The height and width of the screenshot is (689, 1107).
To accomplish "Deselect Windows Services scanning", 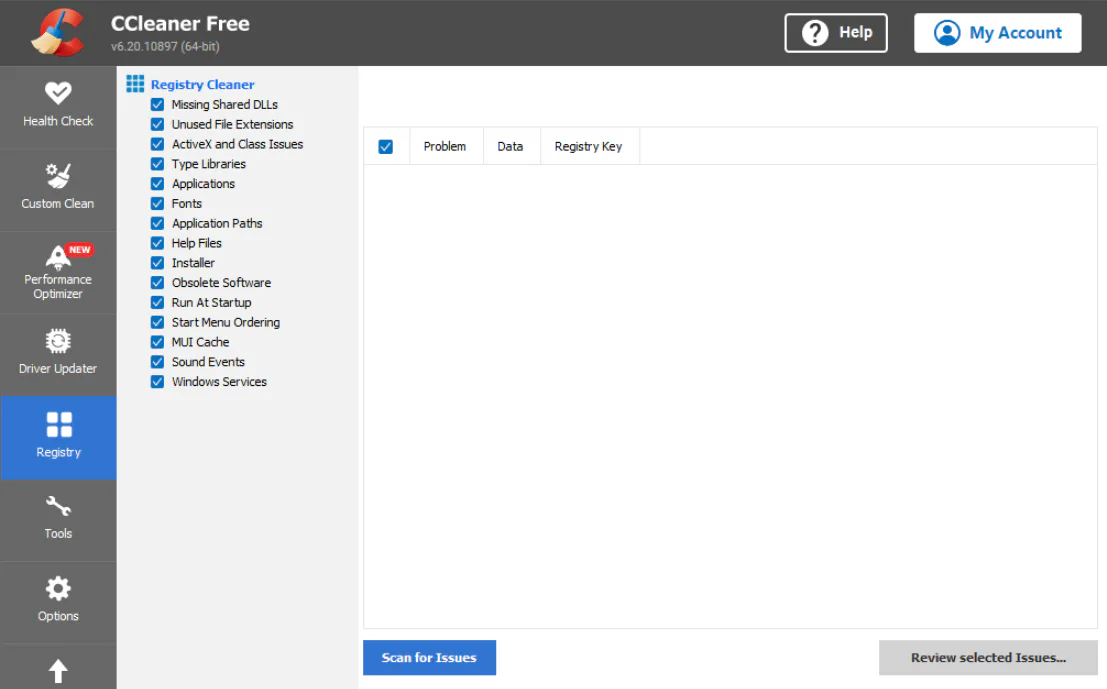I will pos(157,381).
